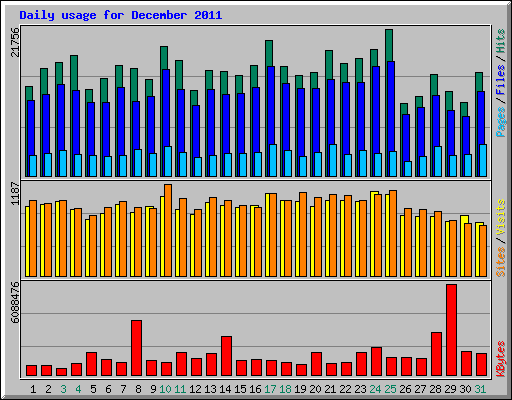Click day label '12' on the x-axis
The width and height of the screenshot is (512, 400).
coord(195,389)
